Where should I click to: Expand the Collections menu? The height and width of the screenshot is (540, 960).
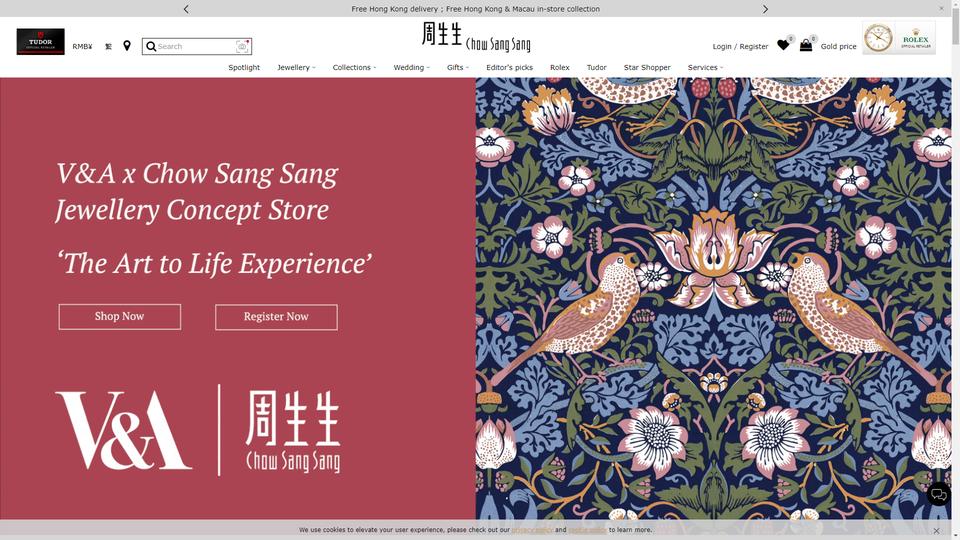[x=354, y=67]
